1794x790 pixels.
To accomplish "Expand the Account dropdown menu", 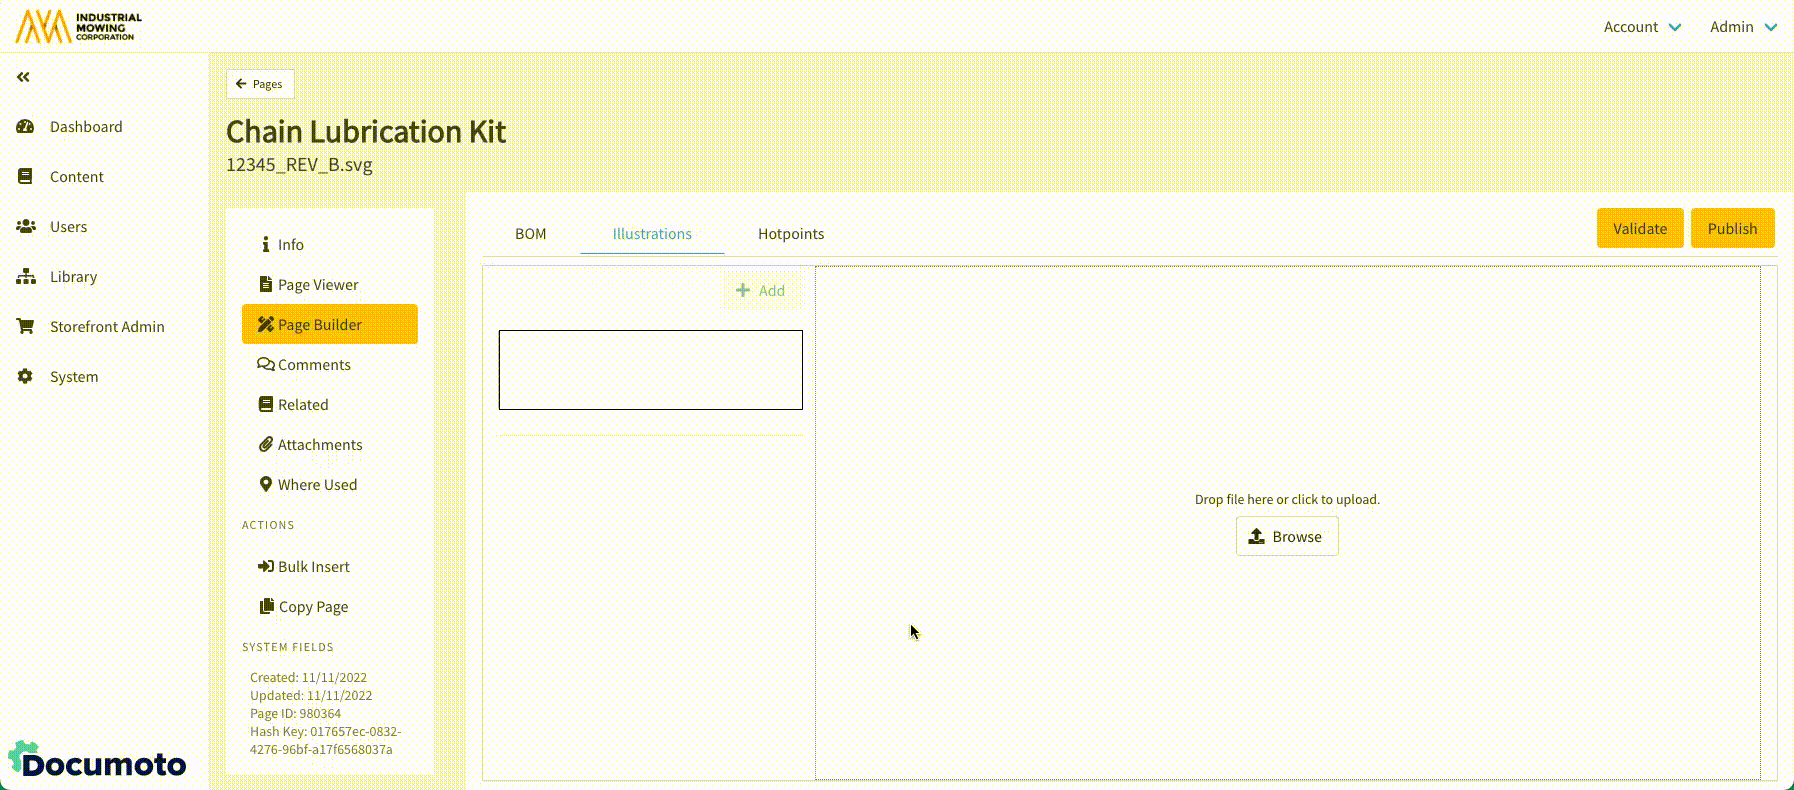I will point(1642,27).
